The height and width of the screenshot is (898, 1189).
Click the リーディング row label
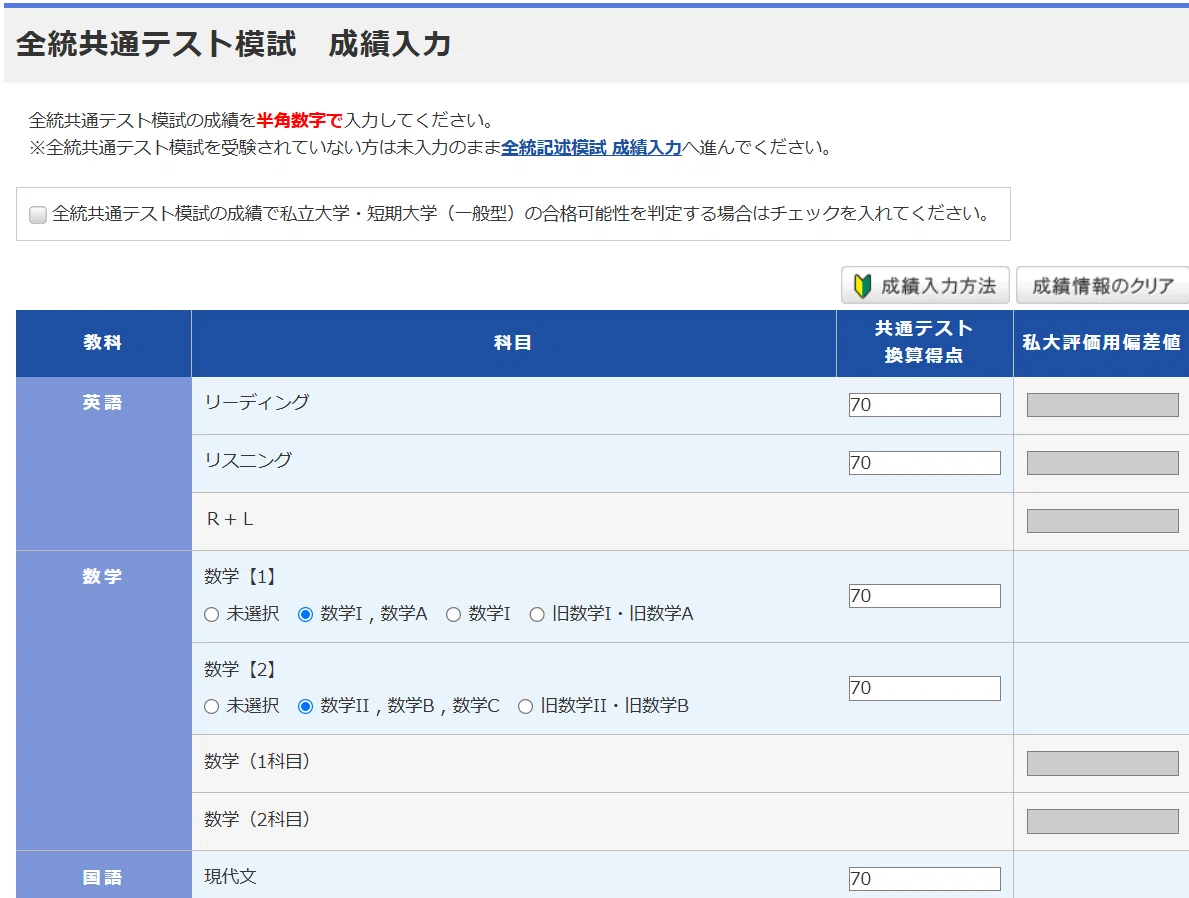(257, 402)
